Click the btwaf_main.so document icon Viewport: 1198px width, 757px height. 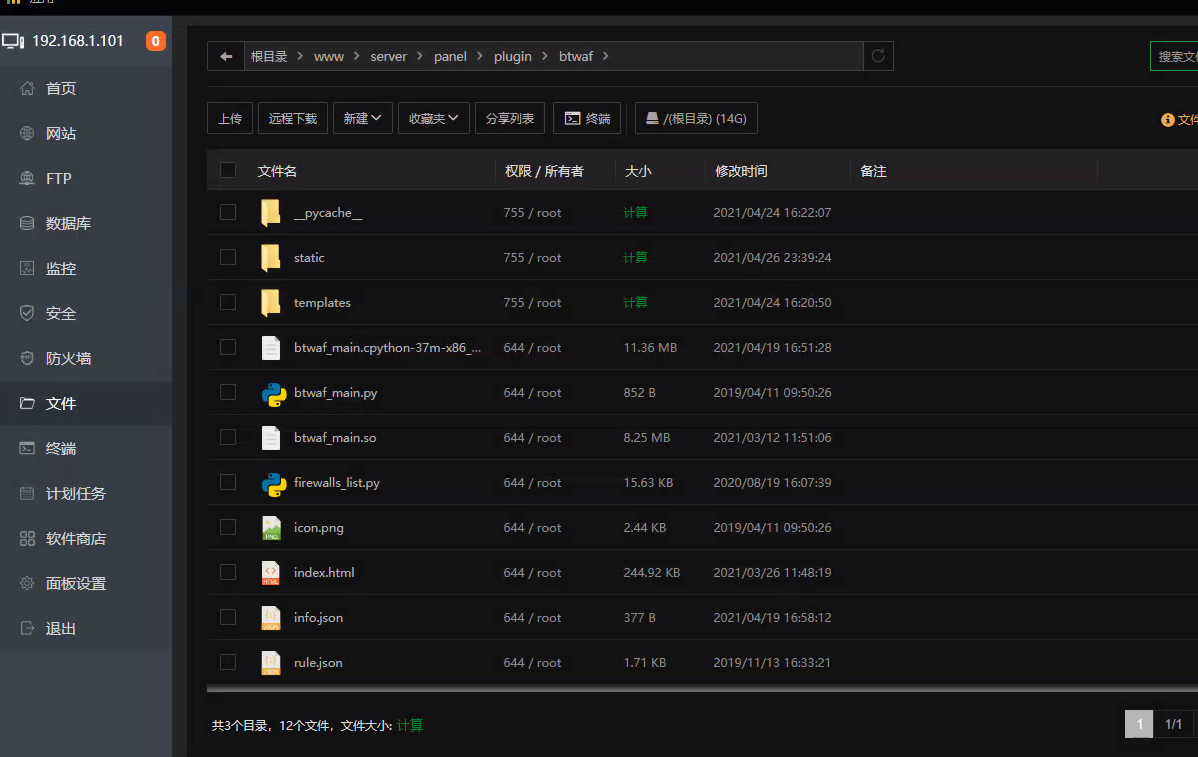click(x=271, y=438)
